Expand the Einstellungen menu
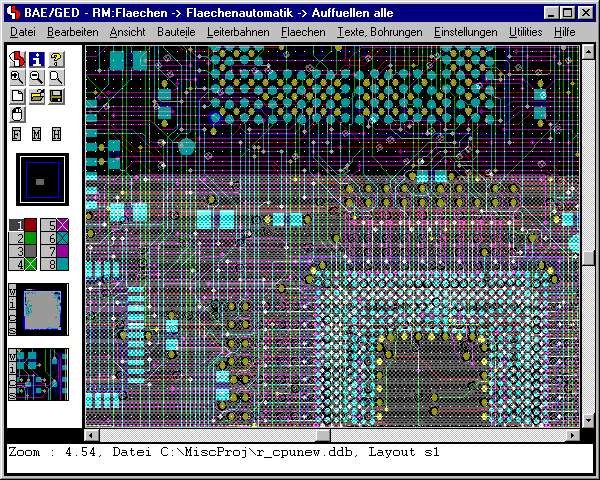Image resolution: width=600 pixels, height=480 pixels. click(x=466, y=32)
